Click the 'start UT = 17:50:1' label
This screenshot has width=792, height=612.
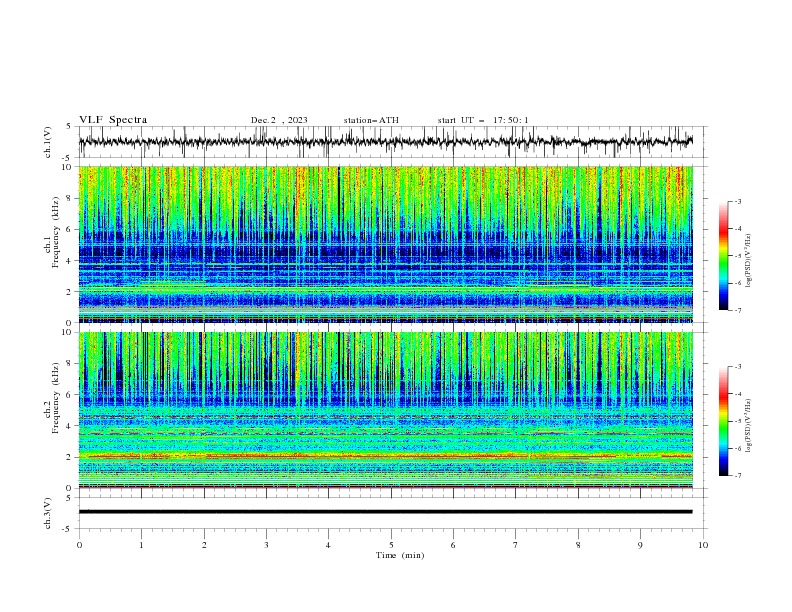tap(483, 120)
